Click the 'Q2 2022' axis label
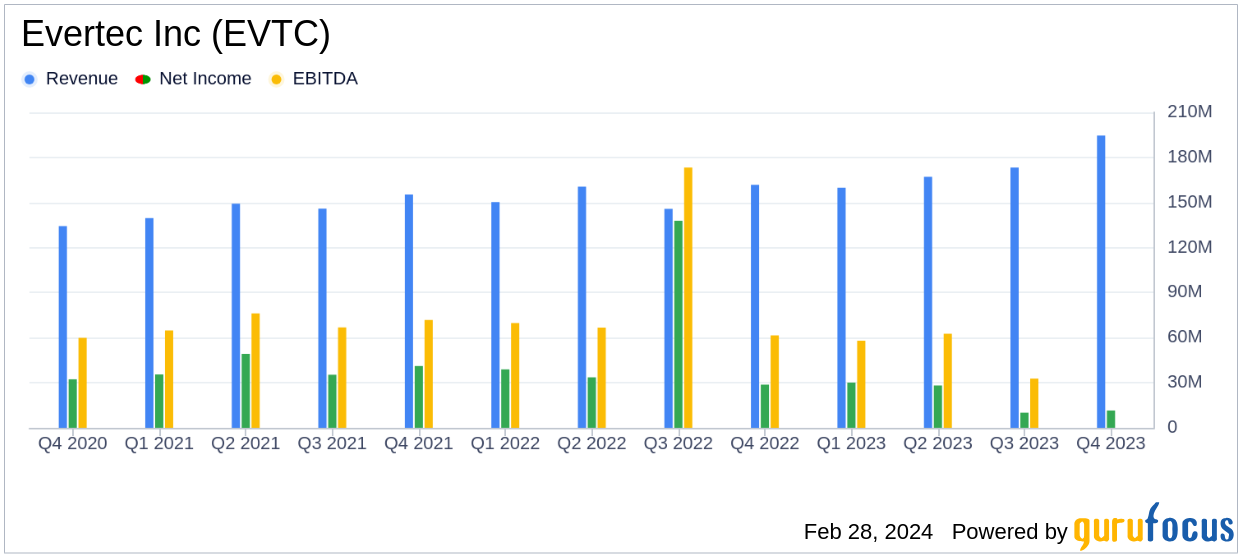Screen dimensions: 1242x557 click(592, 444)
